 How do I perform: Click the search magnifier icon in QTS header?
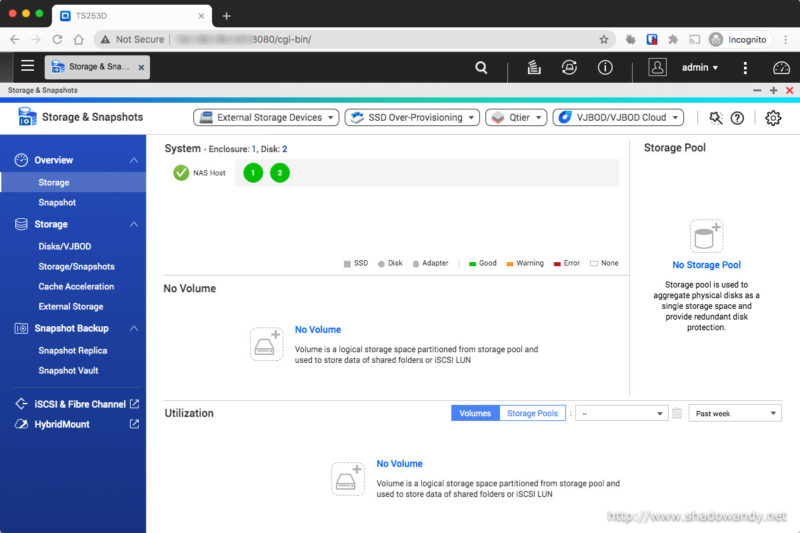click(x=481, y=67)
